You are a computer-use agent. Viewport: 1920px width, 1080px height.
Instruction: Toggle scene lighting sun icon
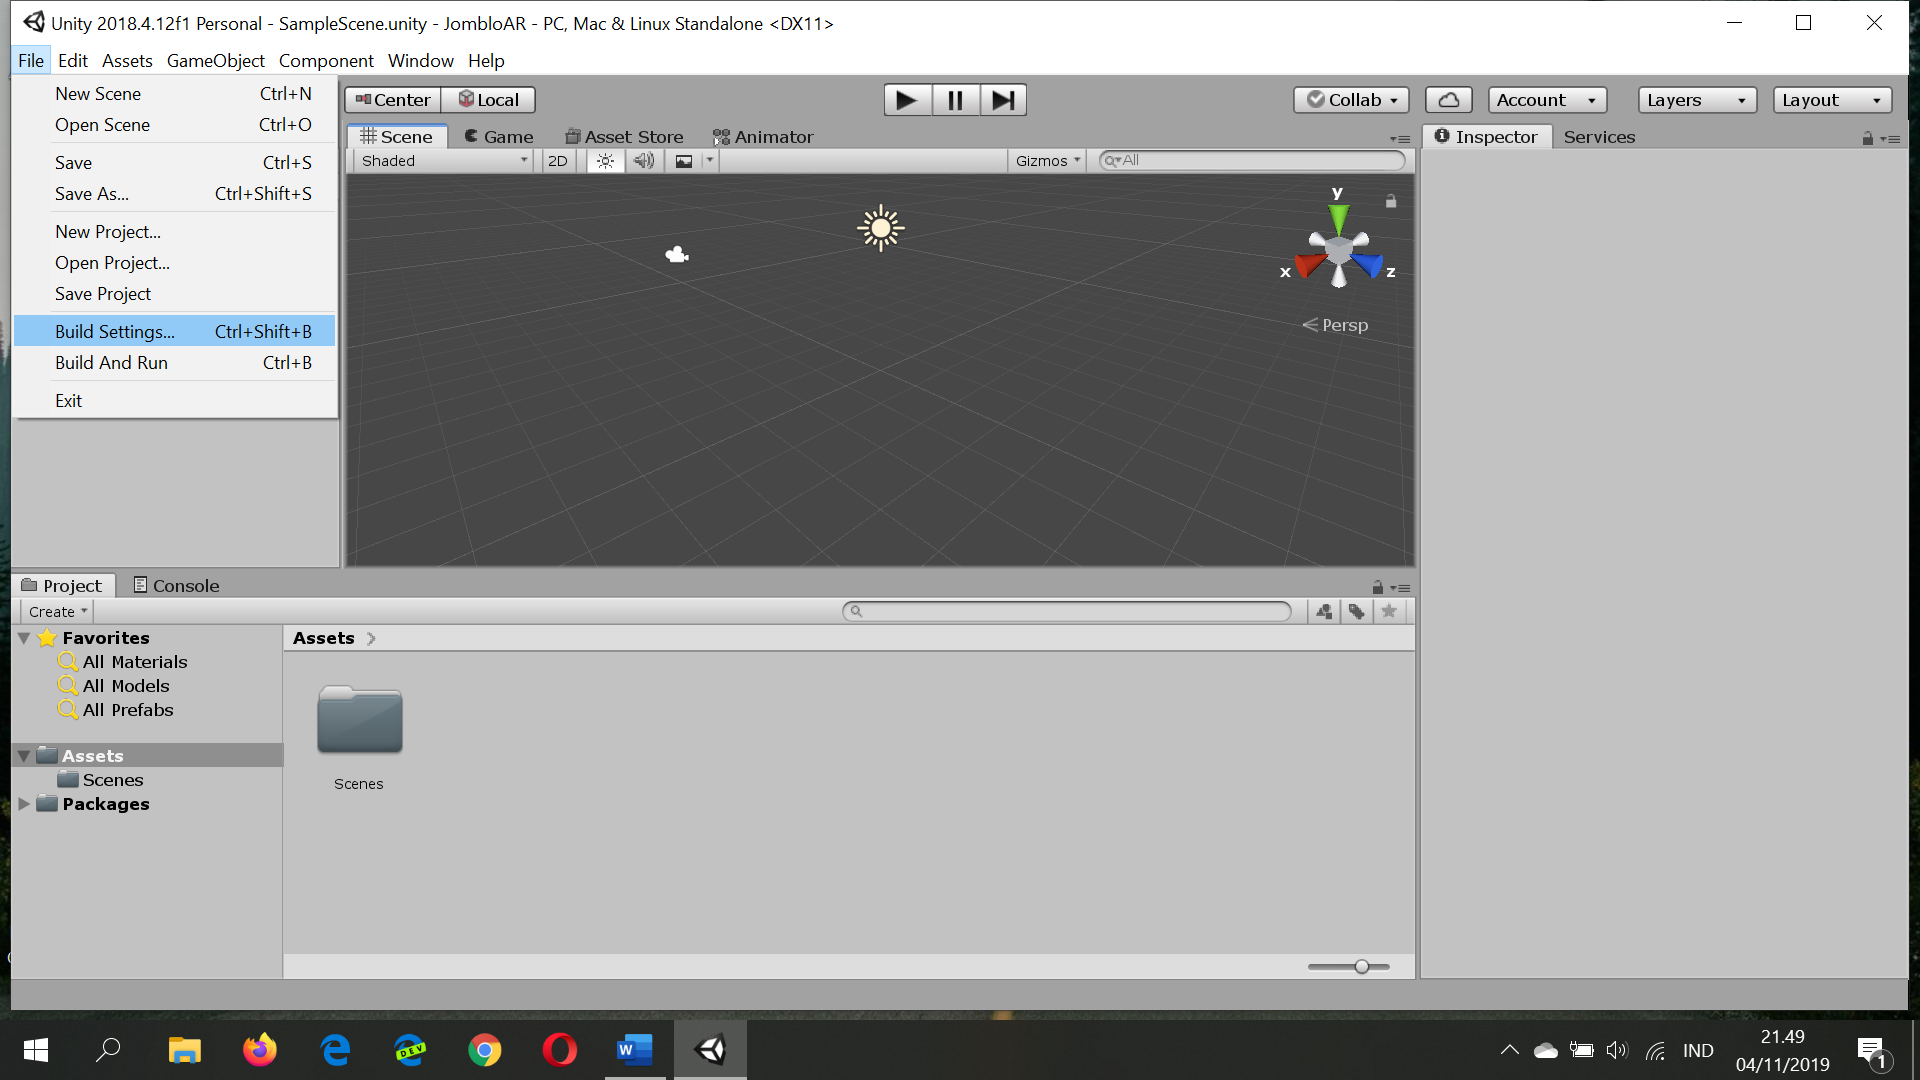605,161
